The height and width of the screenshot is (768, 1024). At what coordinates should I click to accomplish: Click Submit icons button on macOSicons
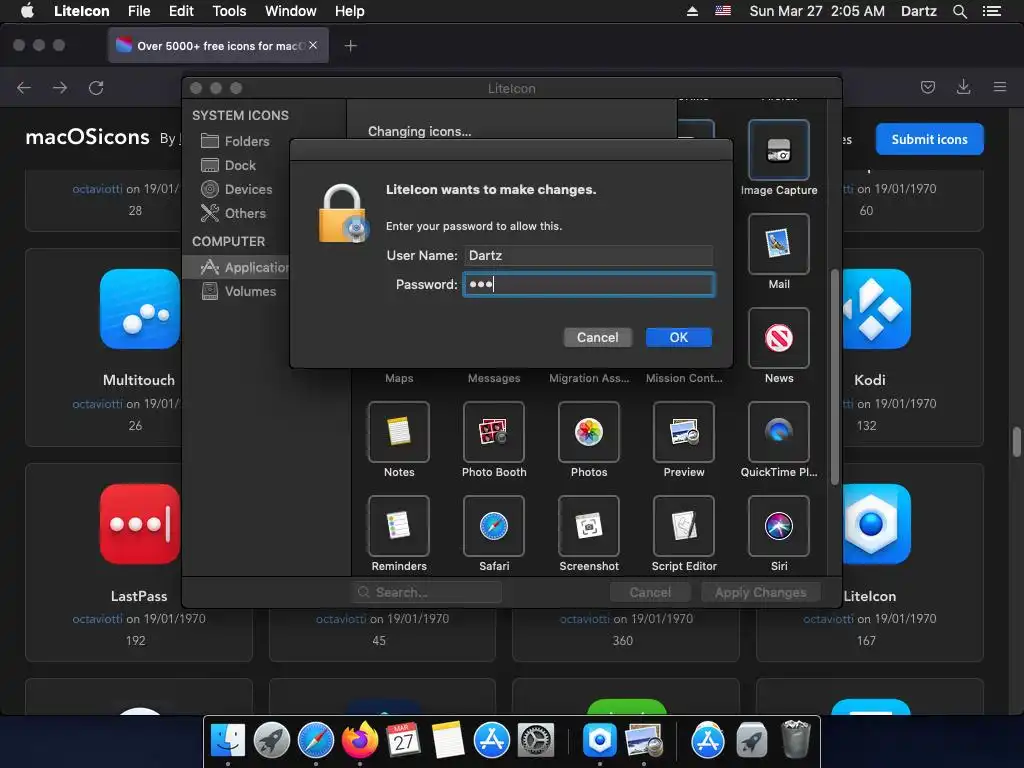[929, 139]
